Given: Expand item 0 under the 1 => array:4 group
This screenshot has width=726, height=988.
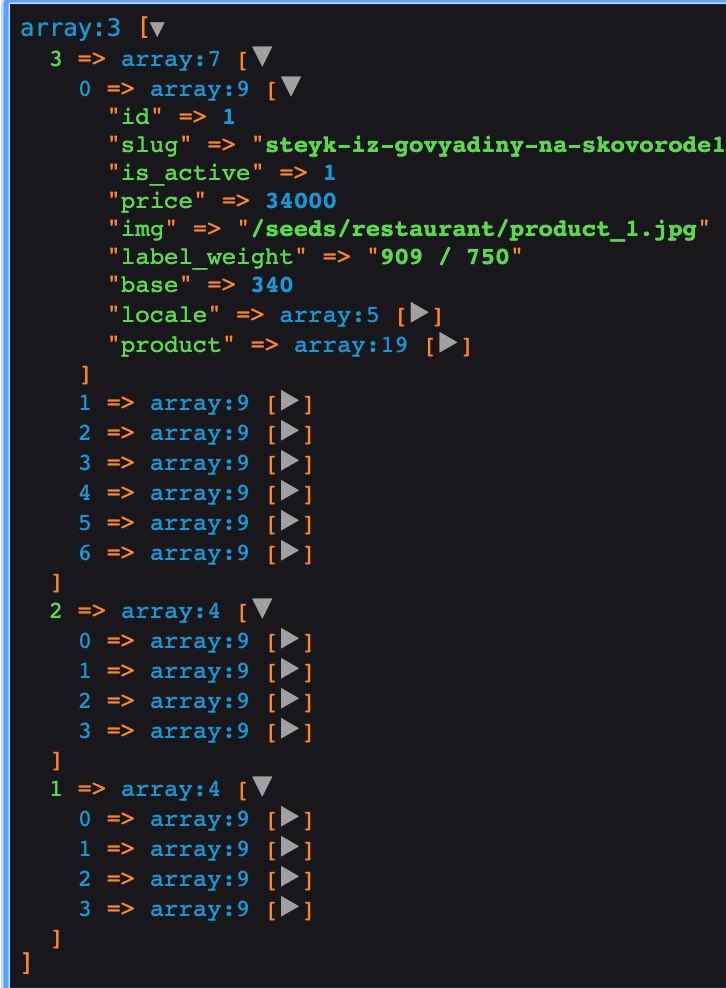Looking at the screenshot, I should (290, 817).
